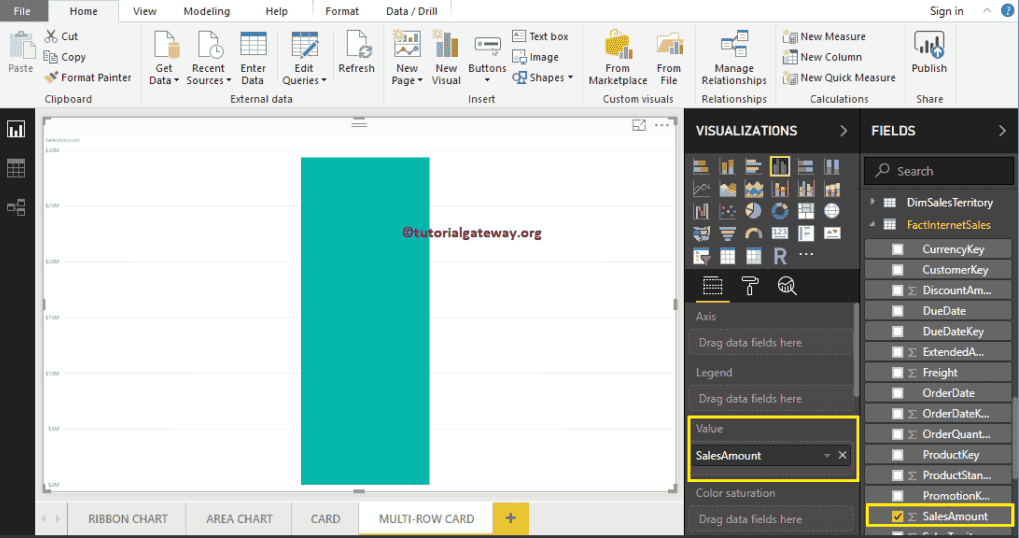Switch to Relationships view in left sidebar
The width and height of the screenshot is (1019, 538).
(x=16, y=208)
